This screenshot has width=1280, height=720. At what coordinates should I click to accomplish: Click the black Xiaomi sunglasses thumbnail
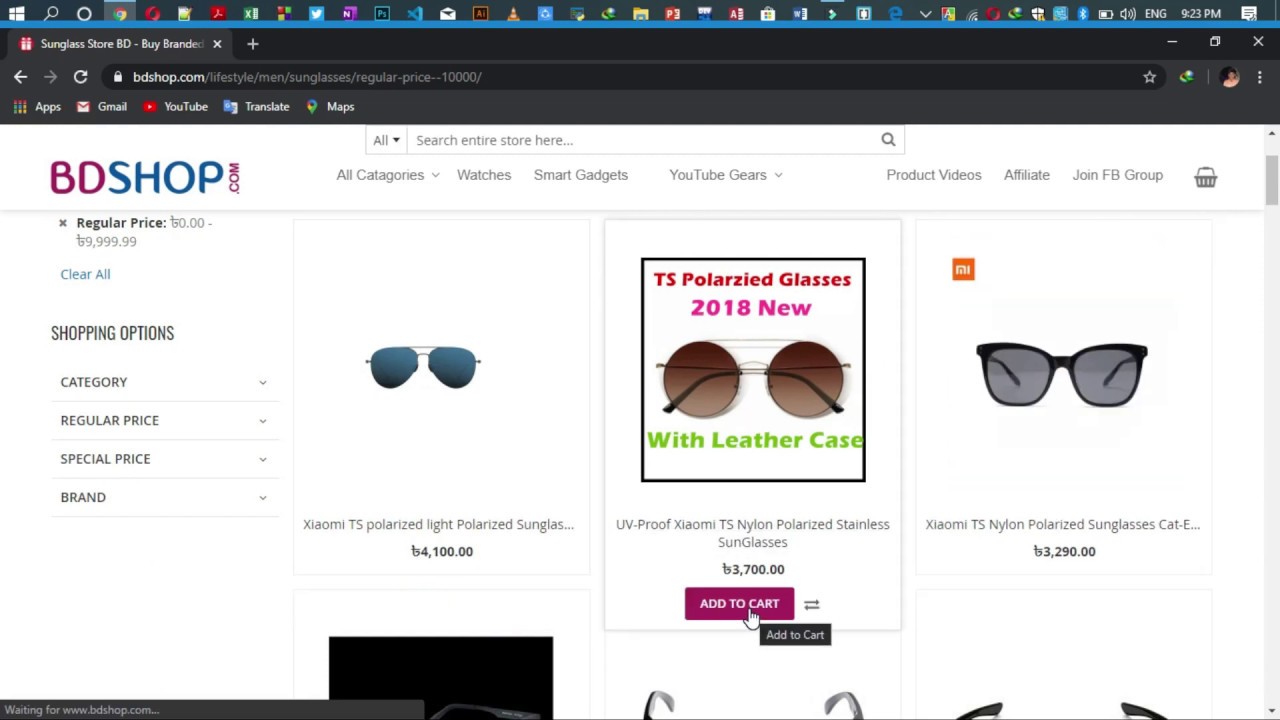point(1062,374)
